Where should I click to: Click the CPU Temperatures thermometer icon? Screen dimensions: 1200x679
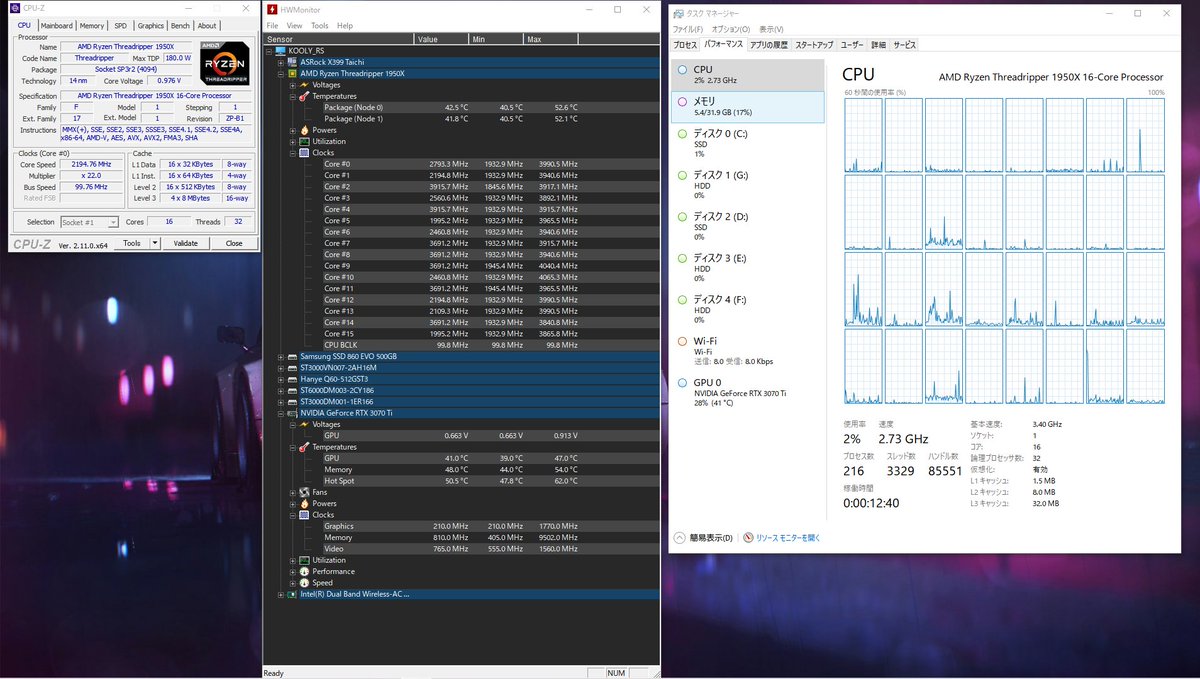tap(305, 96)
